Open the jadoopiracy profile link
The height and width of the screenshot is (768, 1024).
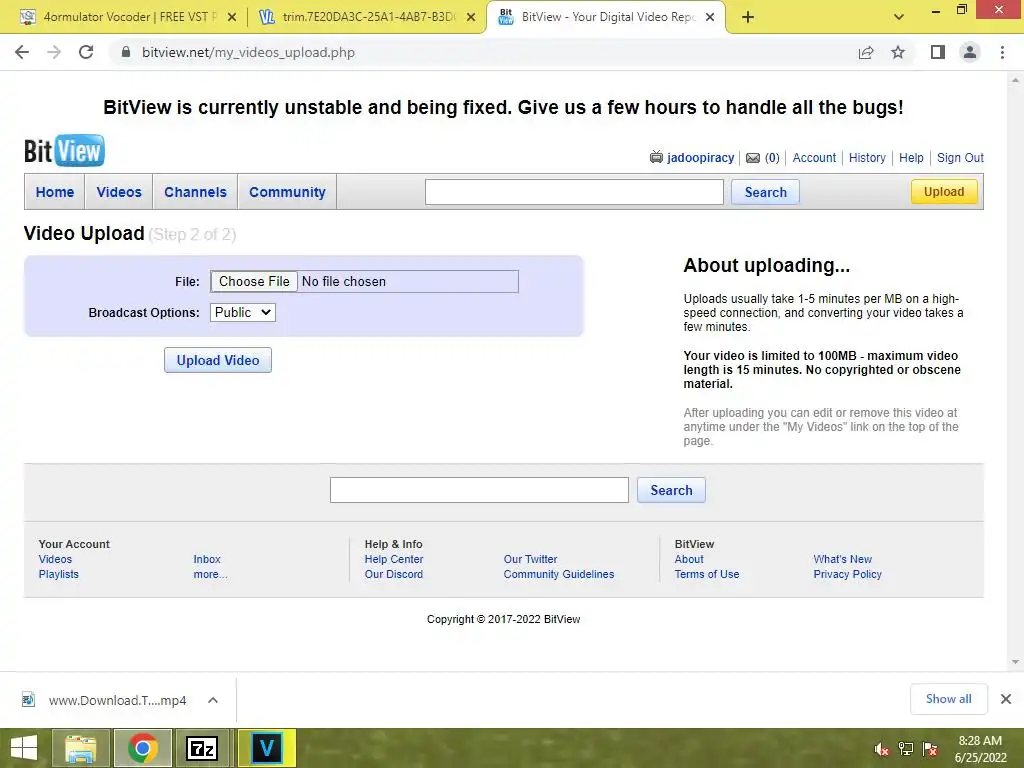click(700, 157)
